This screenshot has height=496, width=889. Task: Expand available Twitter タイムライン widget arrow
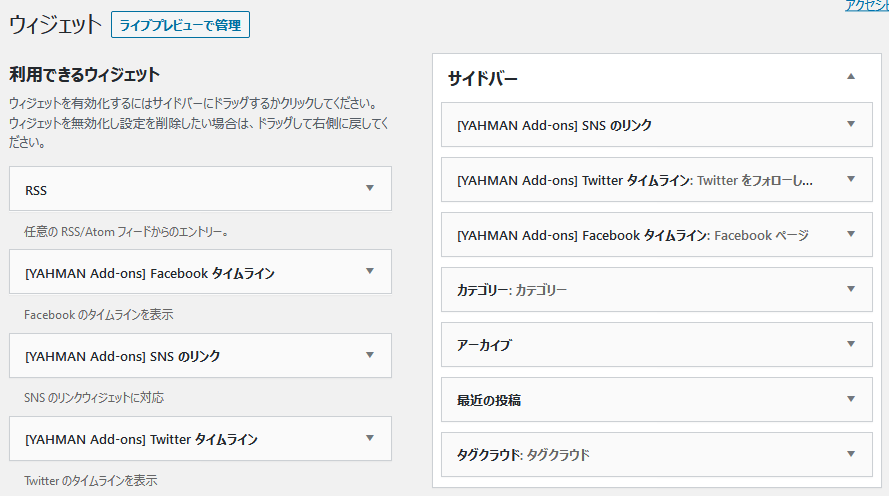(x=370, y=438)
